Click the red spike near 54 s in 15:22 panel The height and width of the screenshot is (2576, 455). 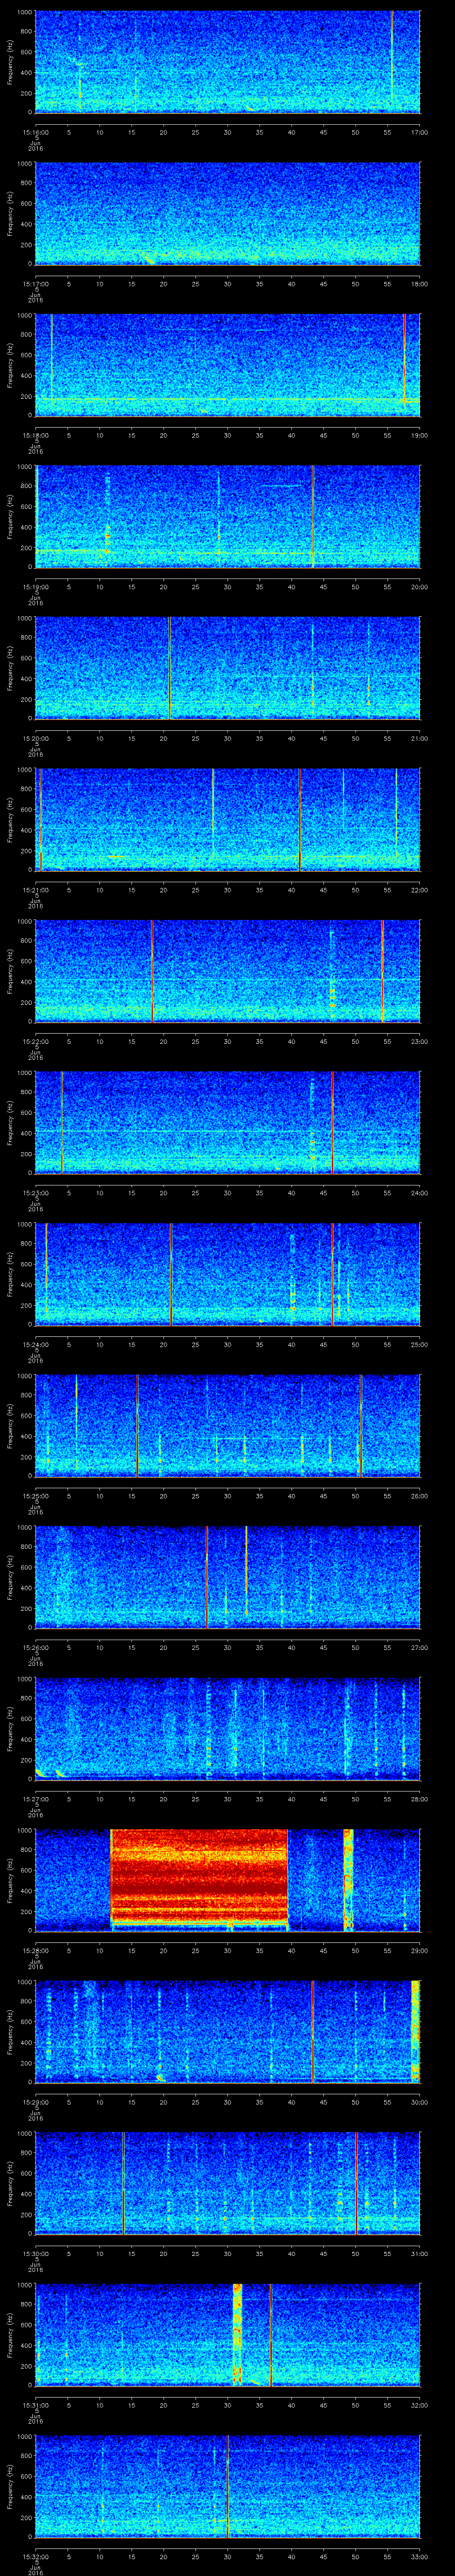382,971
